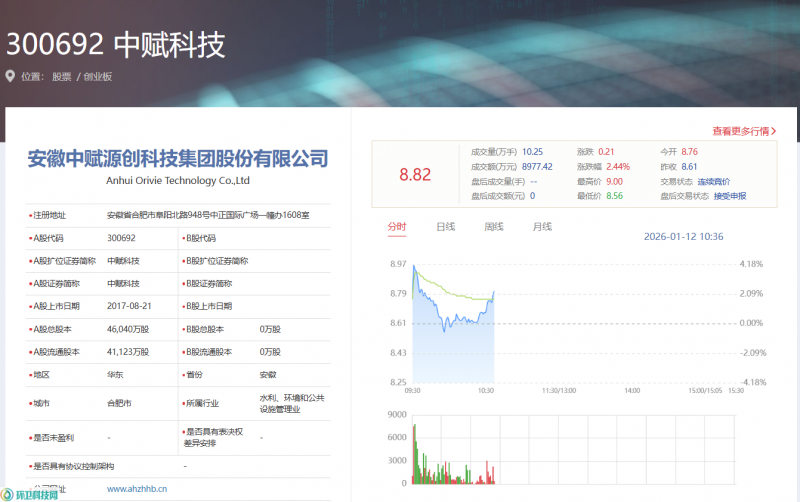Click the listing date 2017-08-21
Screen dimensions: 800x502
pos(129,306)
